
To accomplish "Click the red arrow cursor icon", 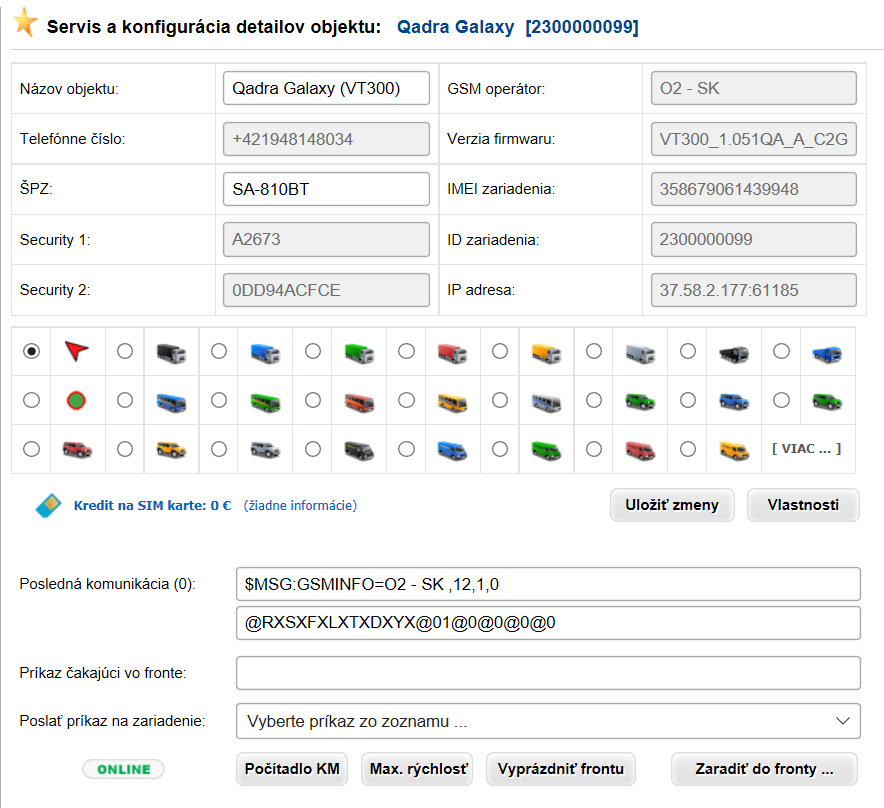I will pos(77,351).
